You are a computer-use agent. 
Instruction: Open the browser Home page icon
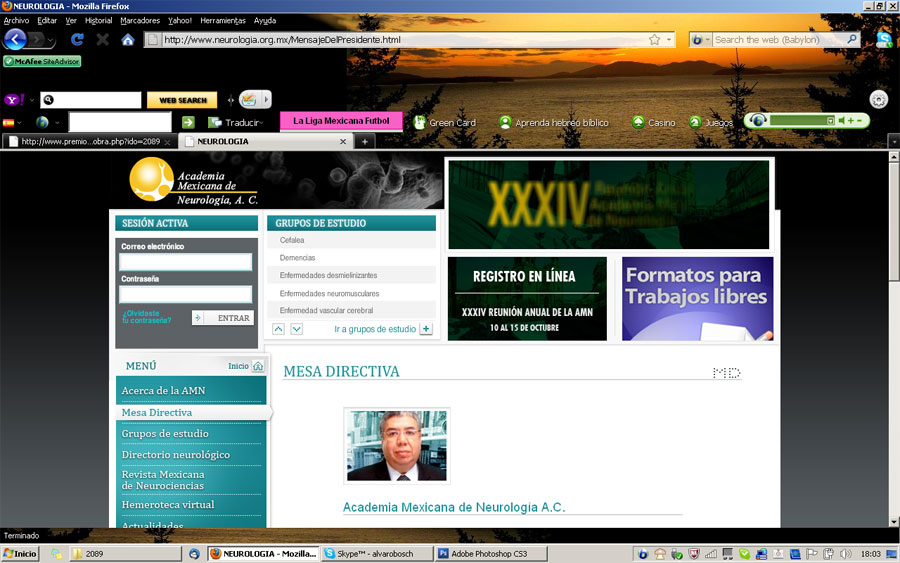click(128, 40)
